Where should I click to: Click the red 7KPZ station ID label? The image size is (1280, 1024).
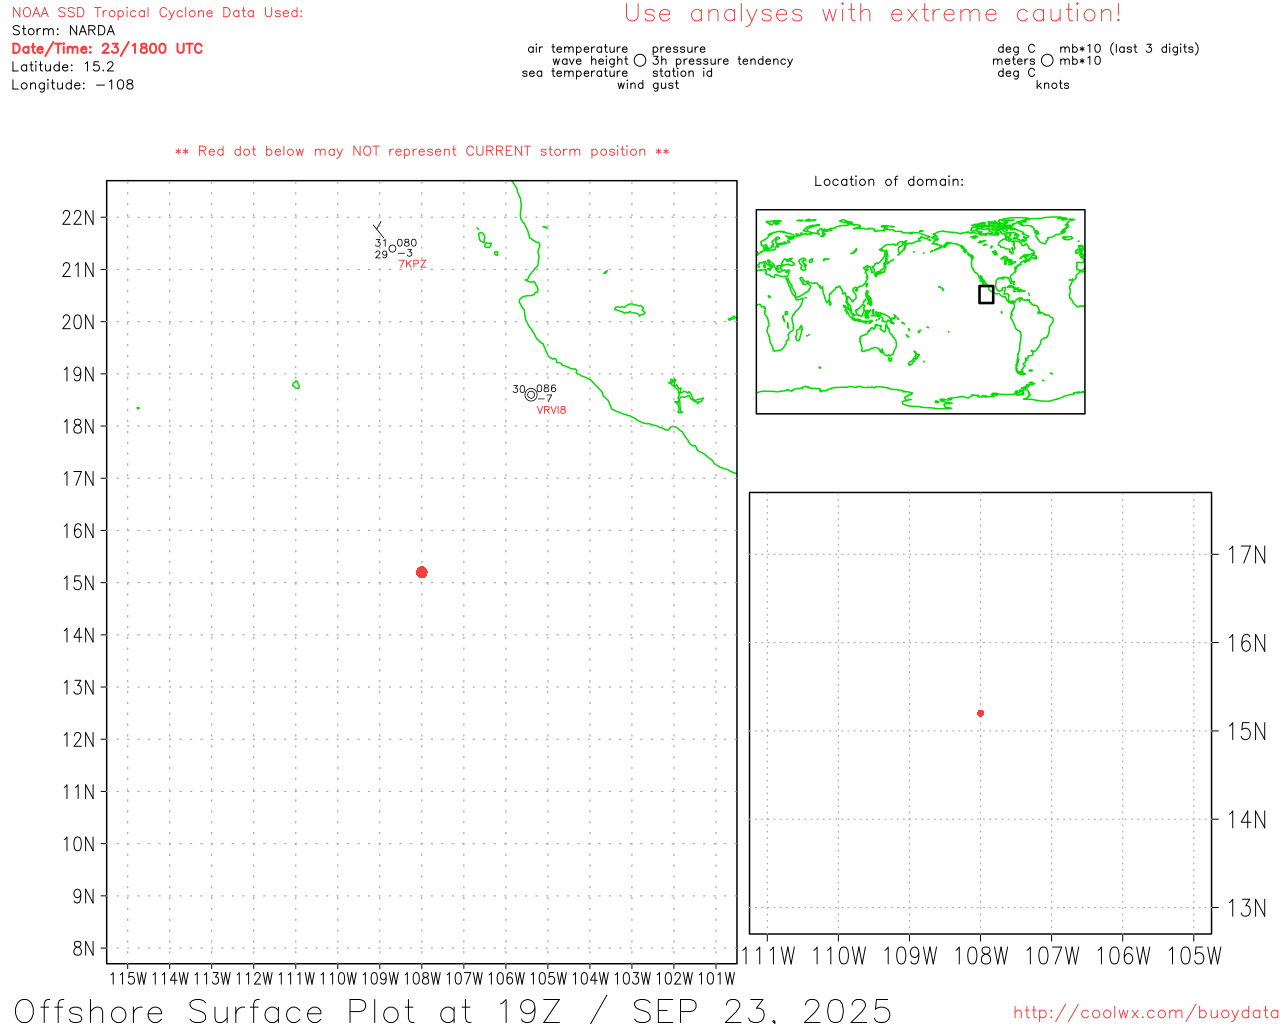[x=412, y=264]
